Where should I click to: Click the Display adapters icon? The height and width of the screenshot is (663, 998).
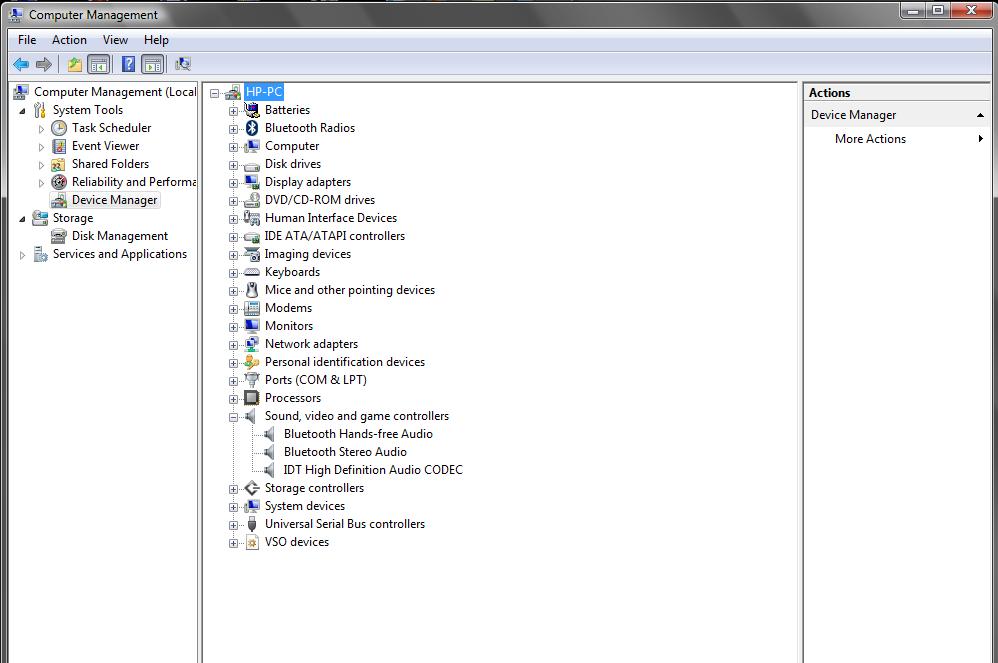click(252, 182)
